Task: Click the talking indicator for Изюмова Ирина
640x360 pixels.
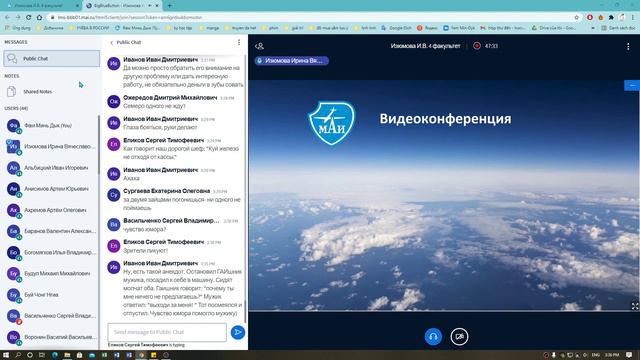Action: click(x=291, y=61)
